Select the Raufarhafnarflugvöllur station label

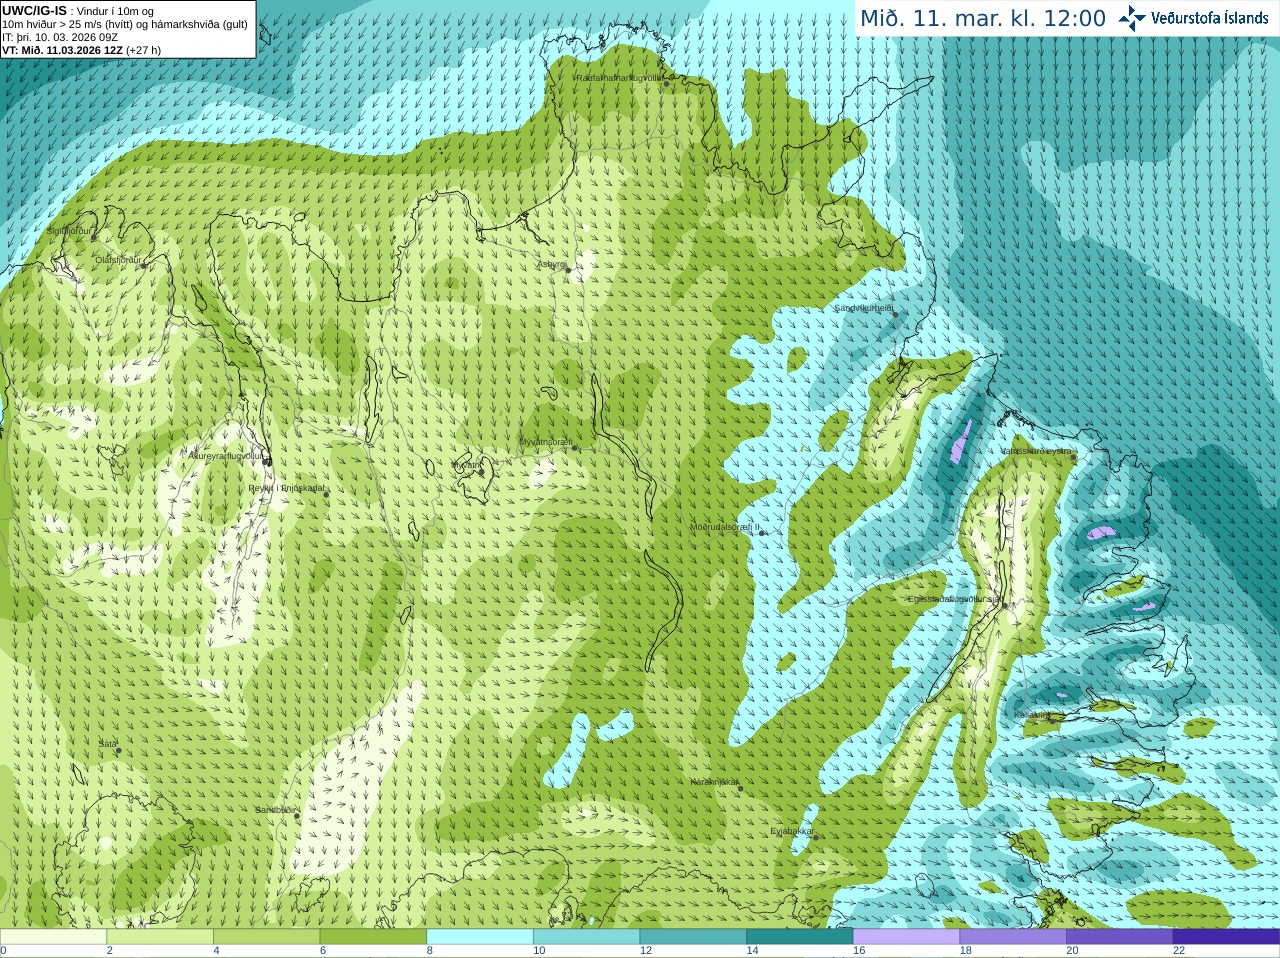pyautogui.click(x=620, y=77)
